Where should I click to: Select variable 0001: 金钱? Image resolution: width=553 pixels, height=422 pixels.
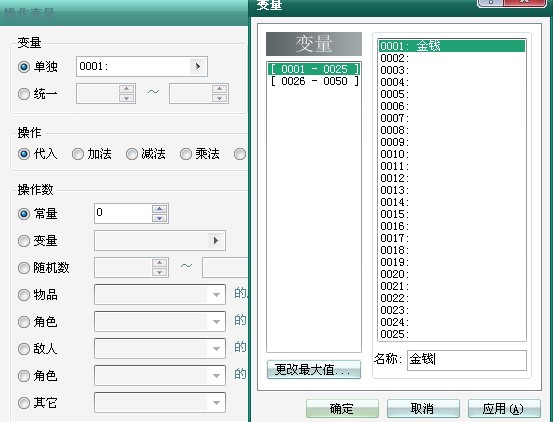(452, 46)
